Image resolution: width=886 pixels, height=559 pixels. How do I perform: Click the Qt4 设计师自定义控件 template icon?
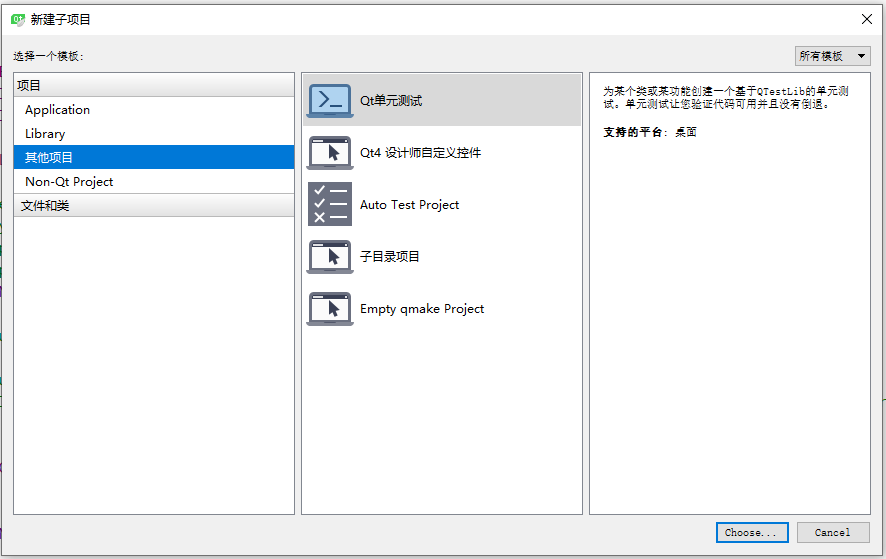[330, 153]
